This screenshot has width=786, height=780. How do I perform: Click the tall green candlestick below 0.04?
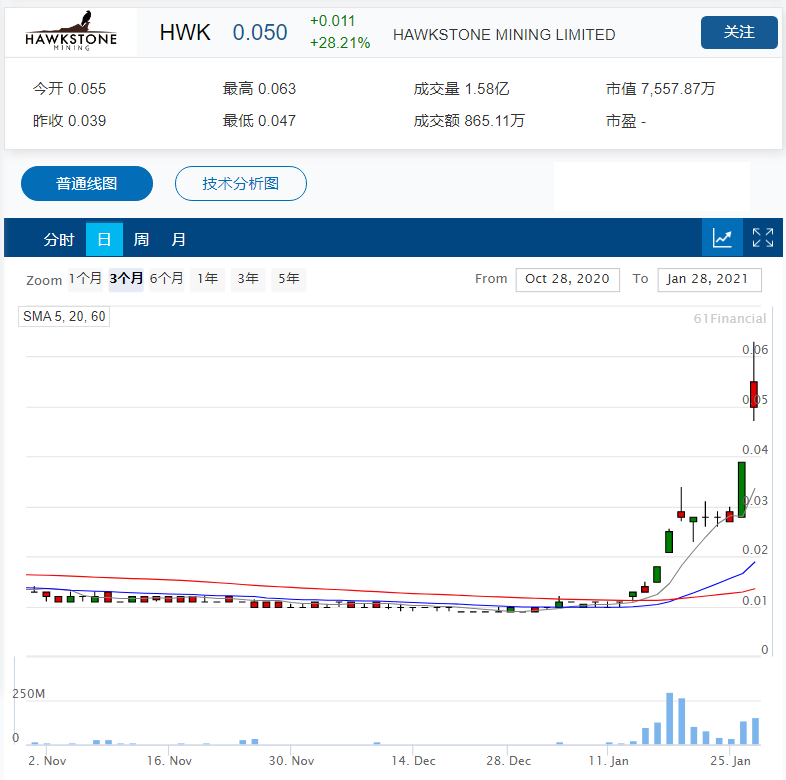tap(741, 490)
